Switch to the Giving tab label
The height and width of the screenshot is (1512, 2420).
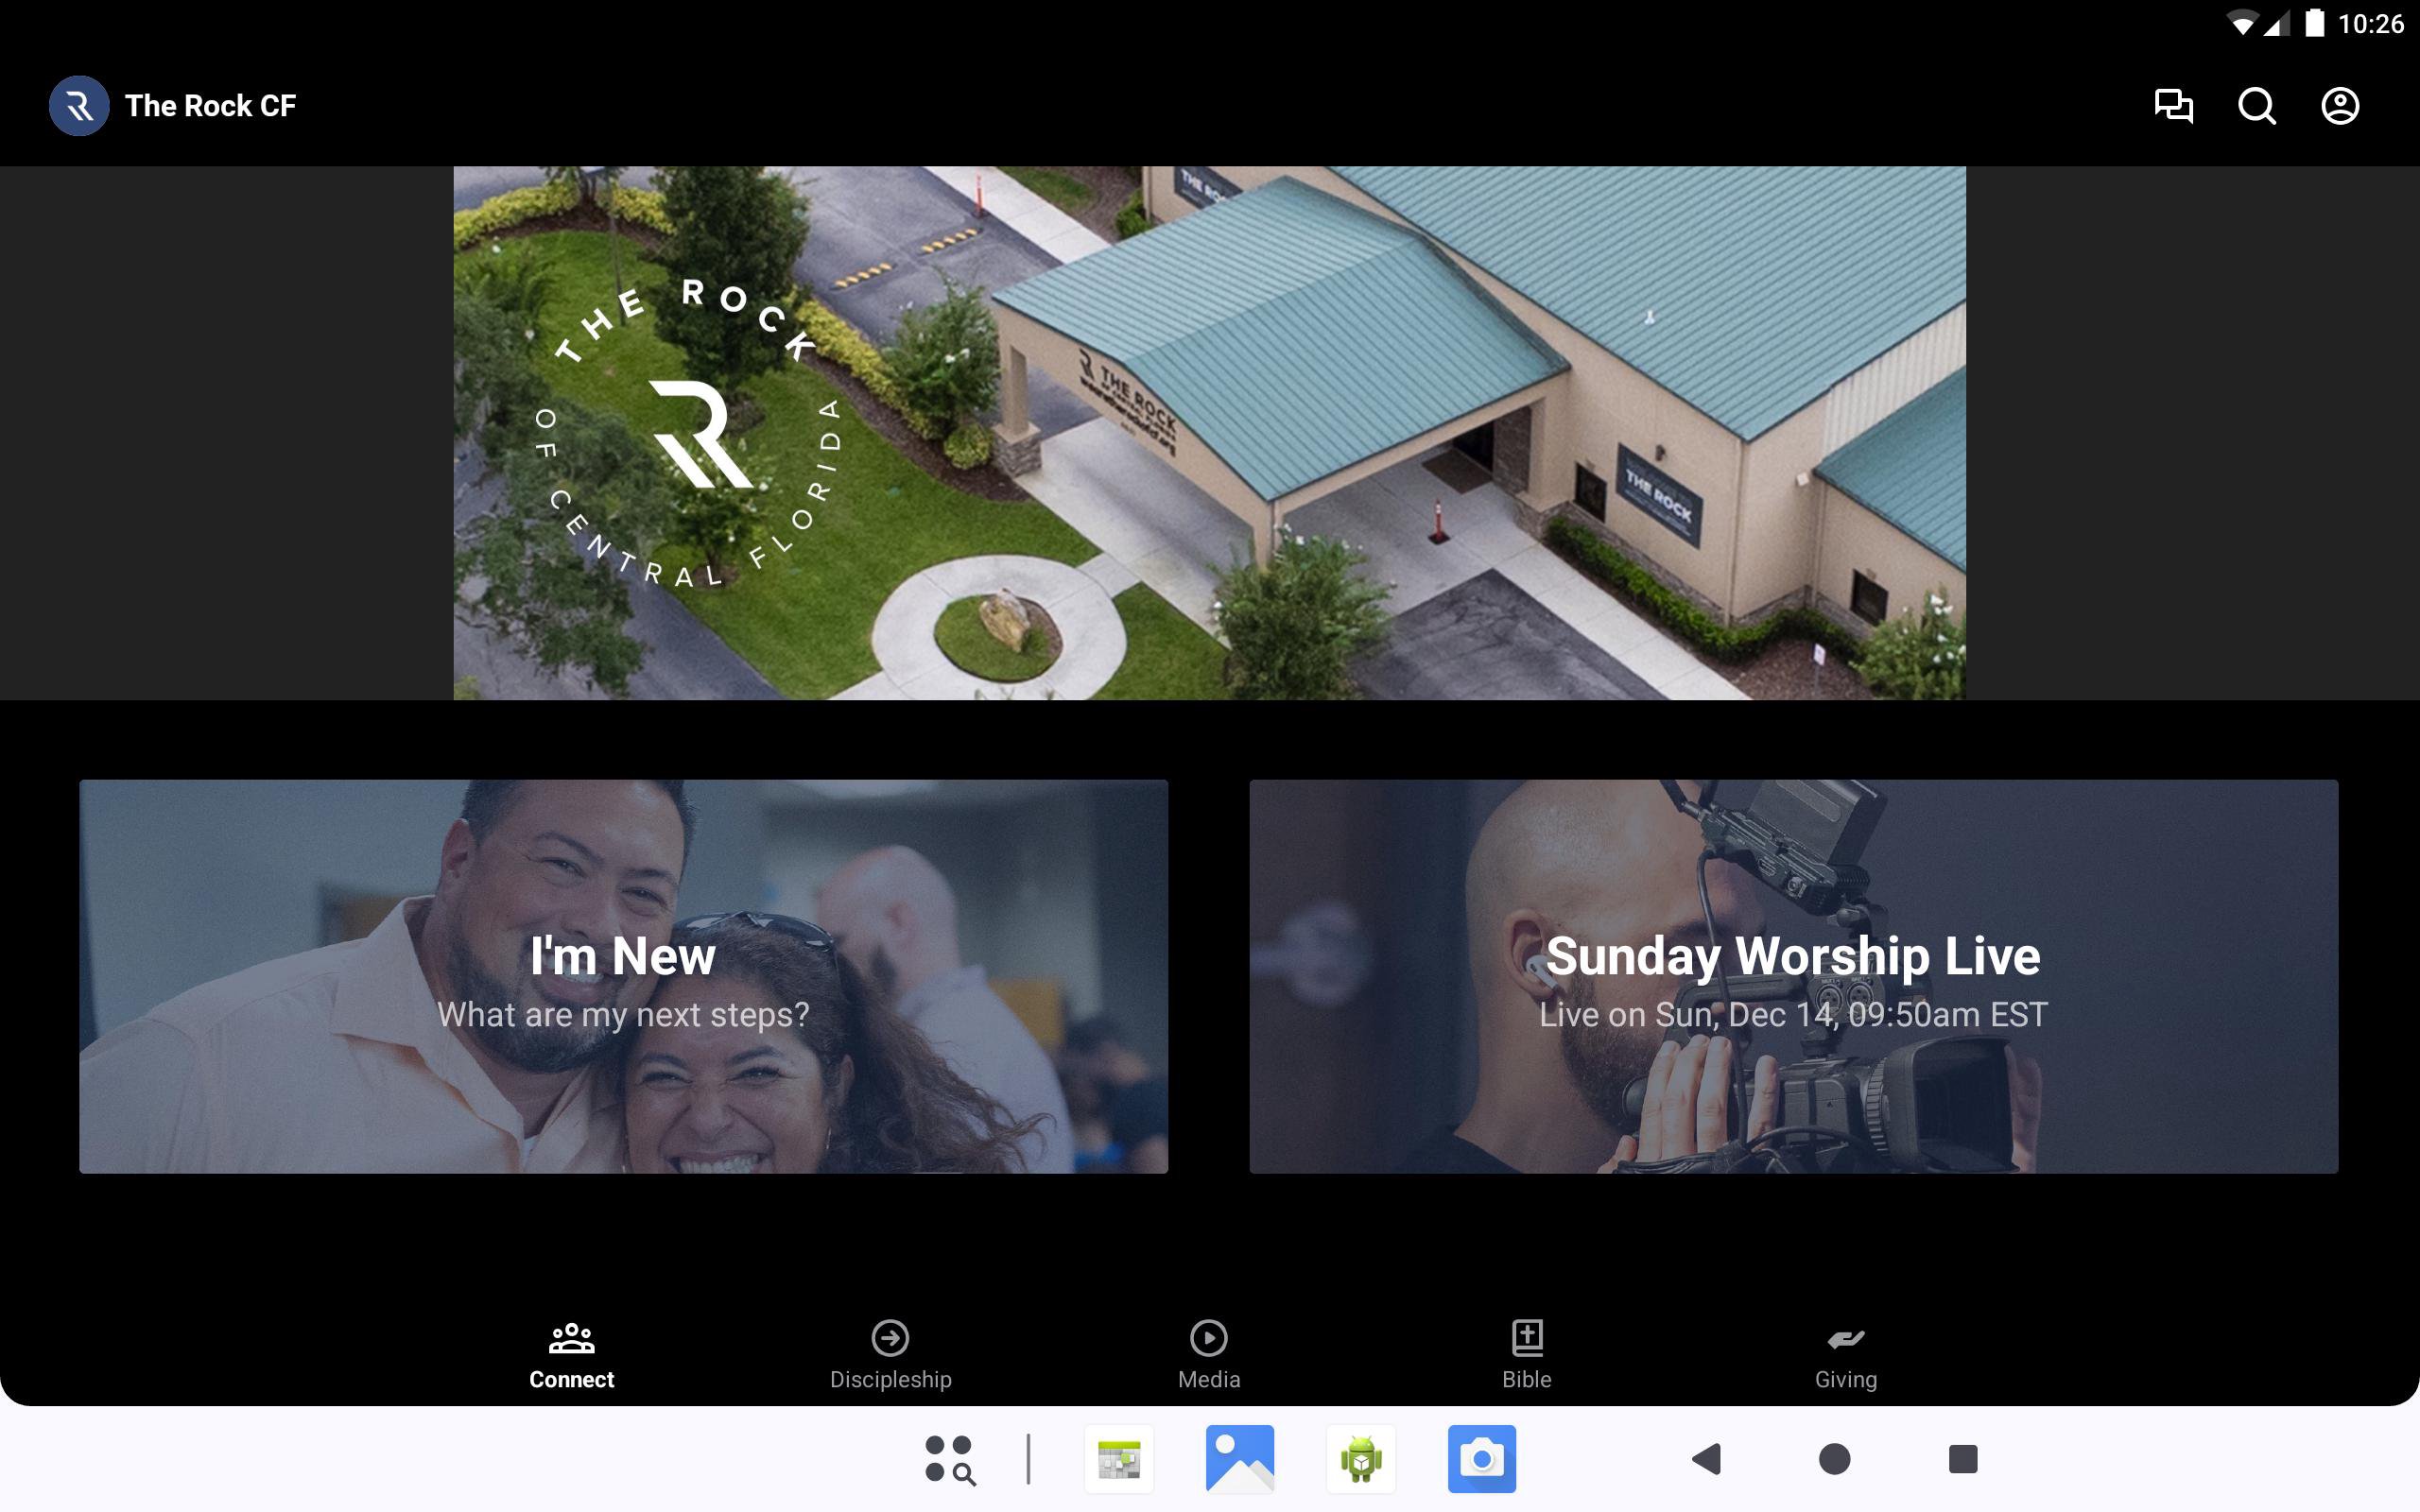[1845, 1380]
